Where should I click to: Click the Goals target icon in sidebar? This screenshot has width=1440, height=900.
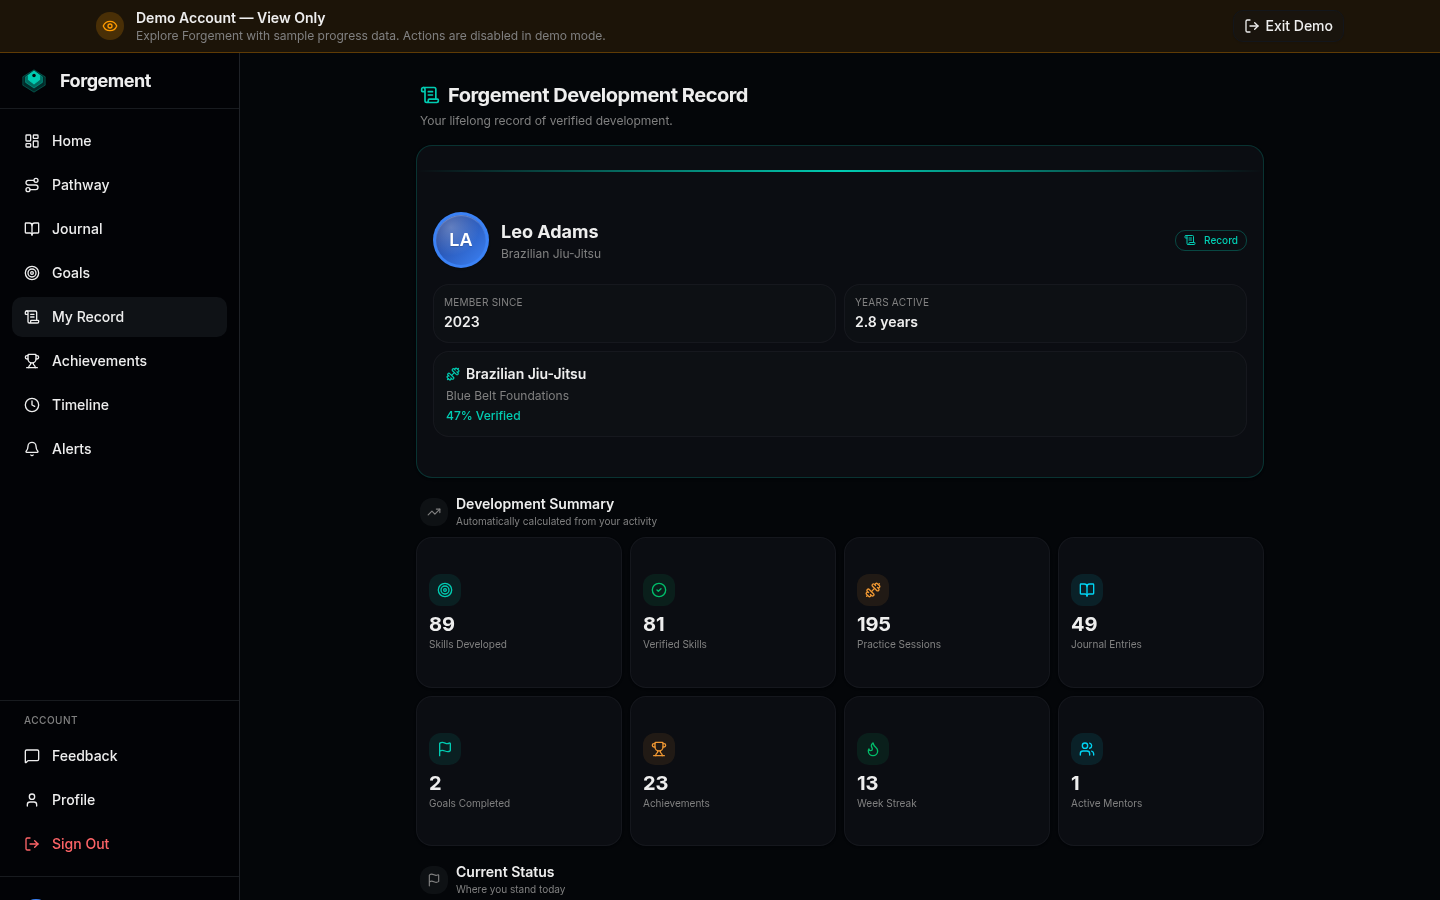coord(32,273)
